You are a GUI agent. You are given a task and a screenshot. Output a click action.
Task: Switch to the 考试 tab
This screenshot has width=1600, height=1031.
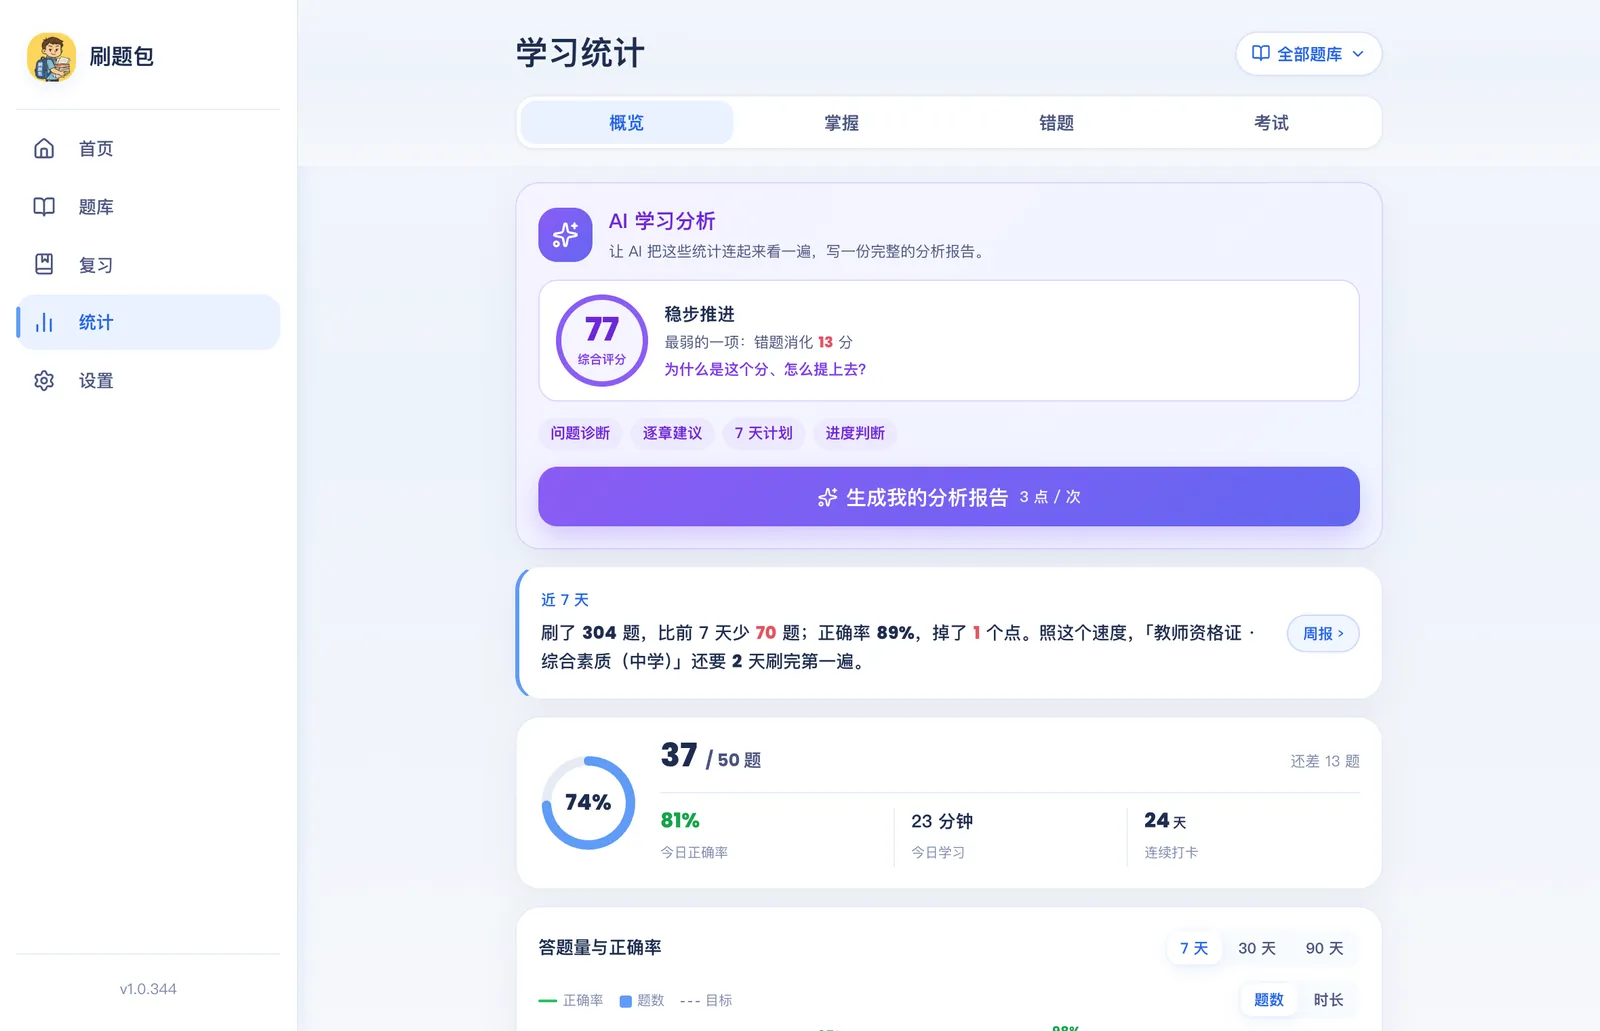[1272, 123]
